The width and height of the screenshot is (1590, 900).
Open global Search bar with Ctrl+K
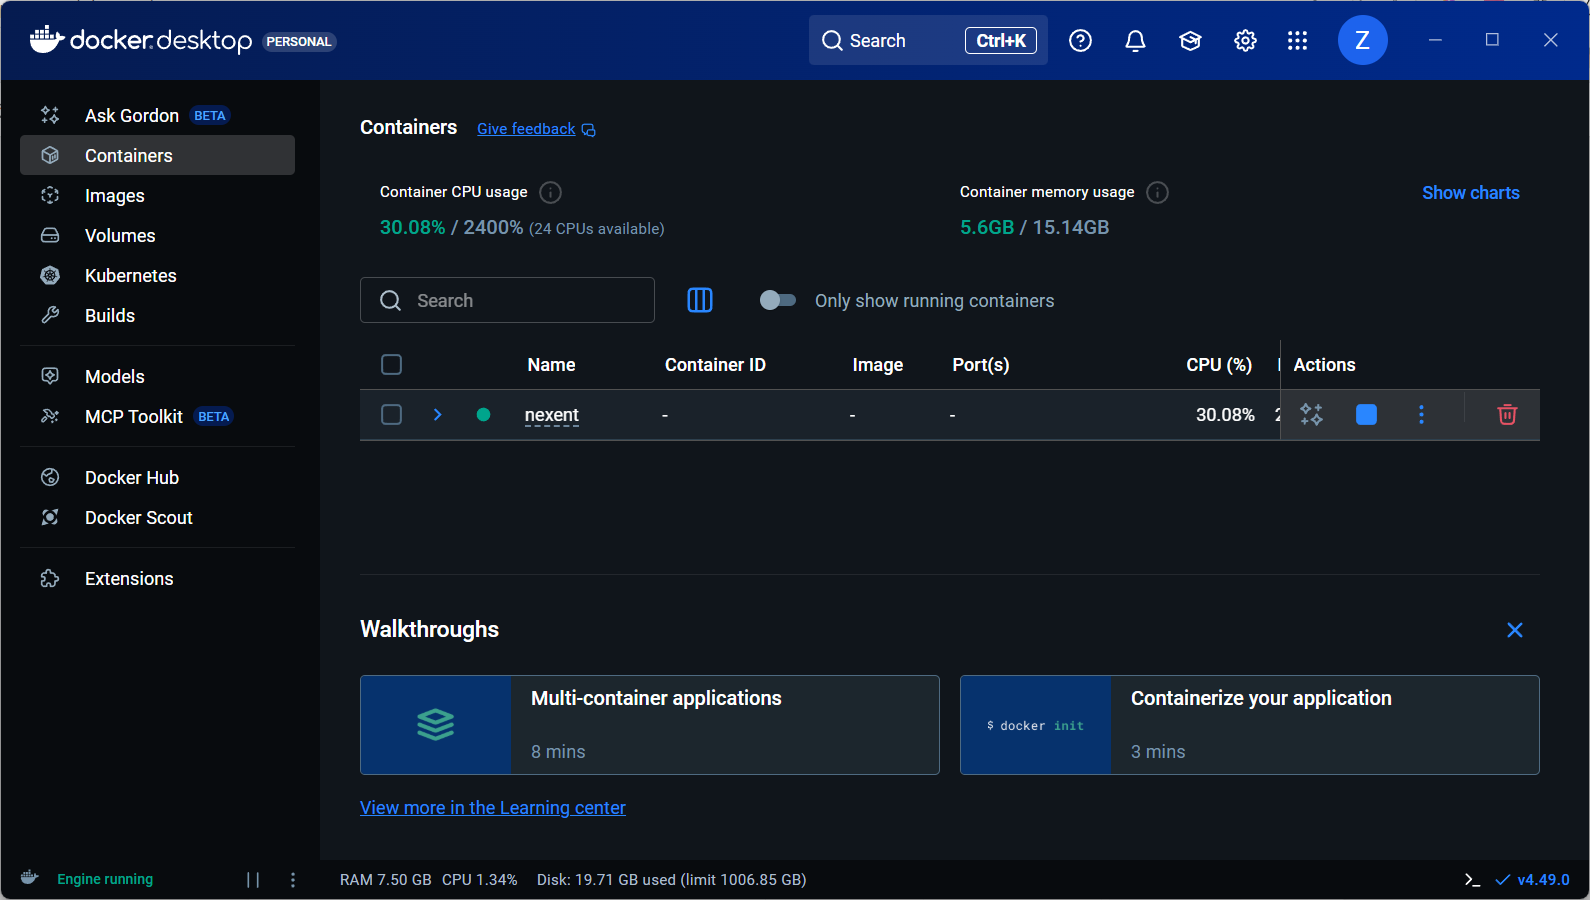928,40
